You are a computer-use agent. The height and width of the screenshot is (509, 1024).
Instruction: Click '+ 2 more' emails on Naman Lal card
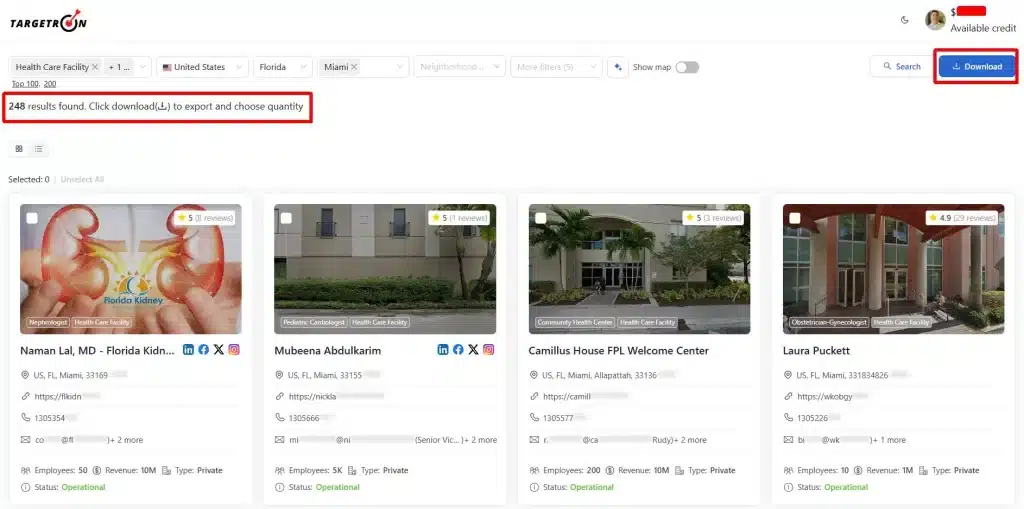[127, 440]
